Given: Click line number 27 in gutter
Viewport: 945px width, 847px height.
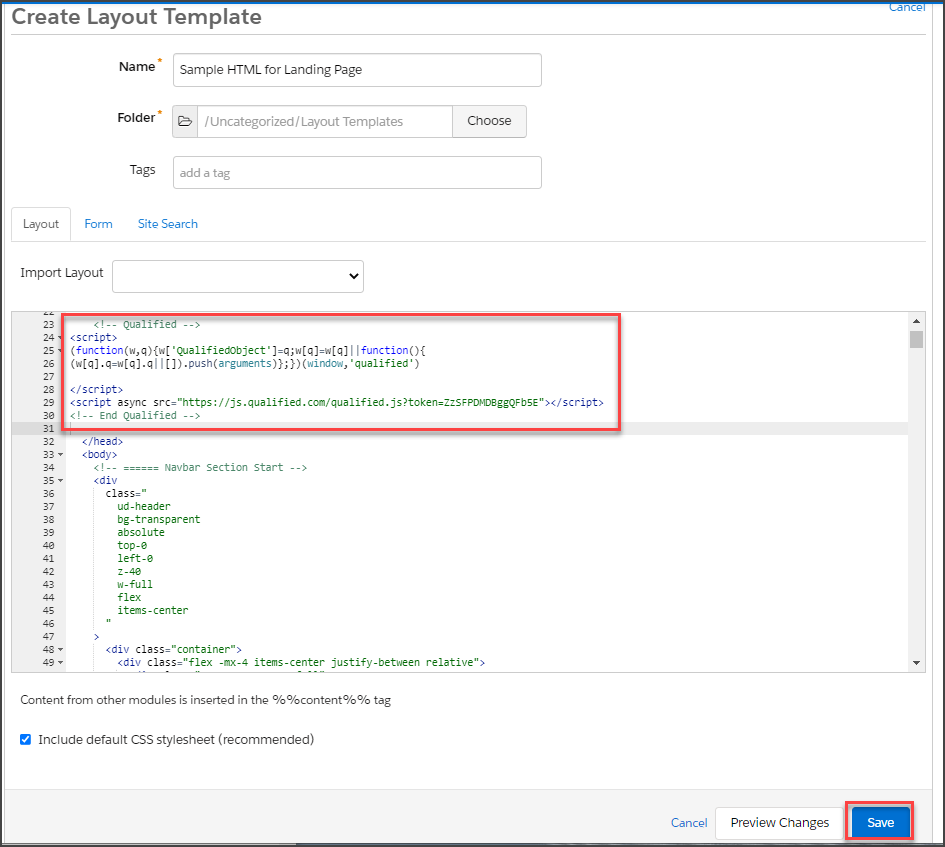Looking at the screenshot, I should [48, 377].
